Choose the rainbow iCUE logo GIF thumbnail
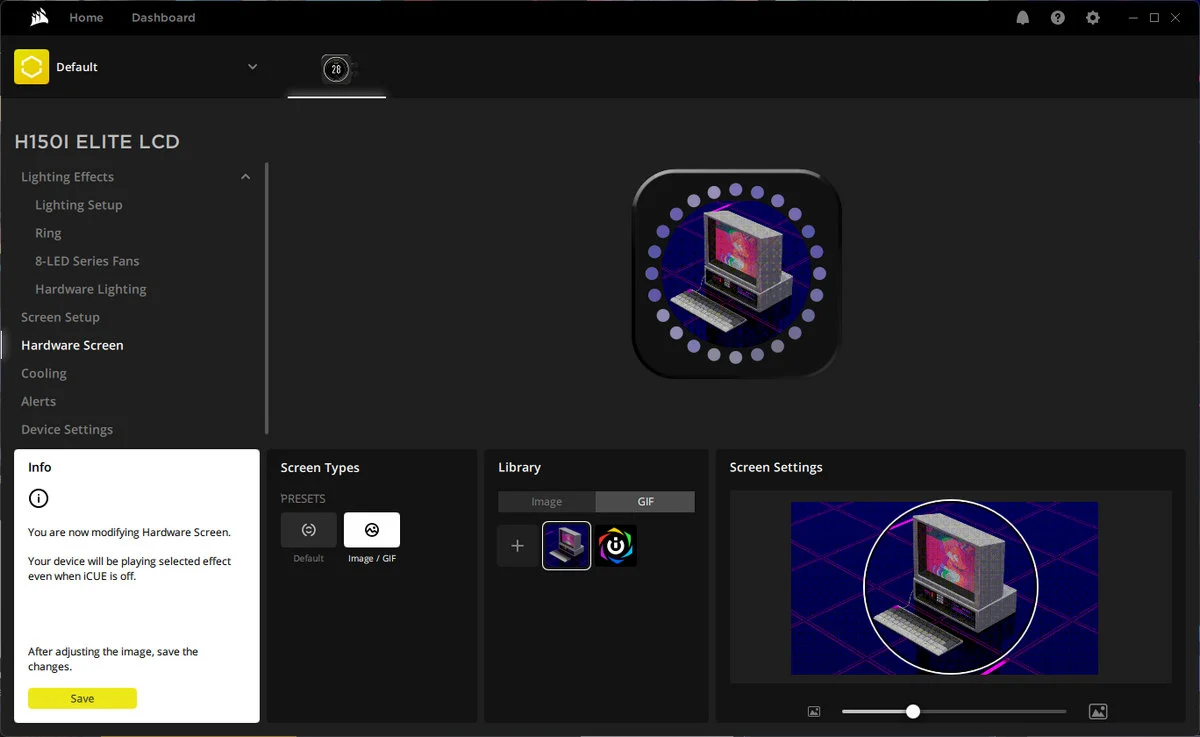This screenshot has height=737, width=1200. [616, 546]
